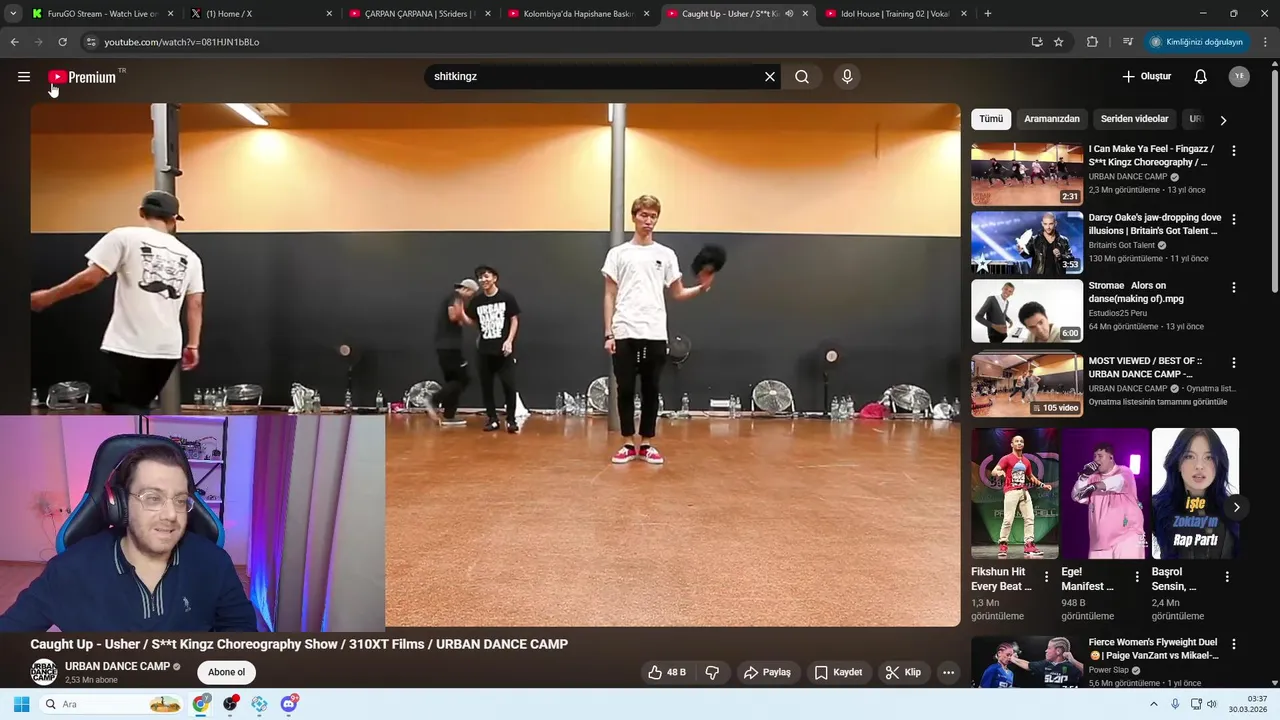The height and width of the screenshot is (720, 1280).
Task: Select the Tümü filter chip
Action: pos(991,119)
